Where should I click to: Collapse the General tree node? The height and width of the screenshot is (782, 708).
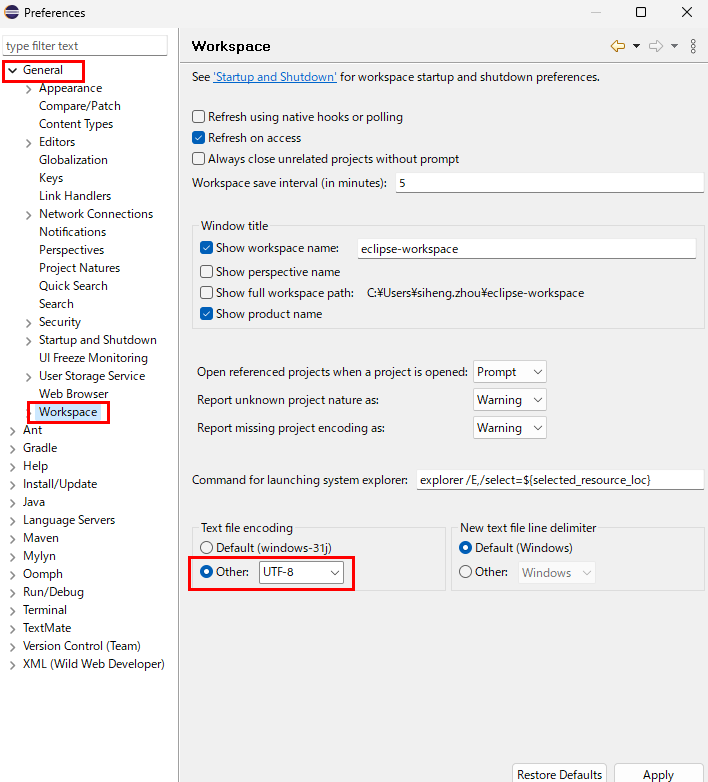point(12,70)
